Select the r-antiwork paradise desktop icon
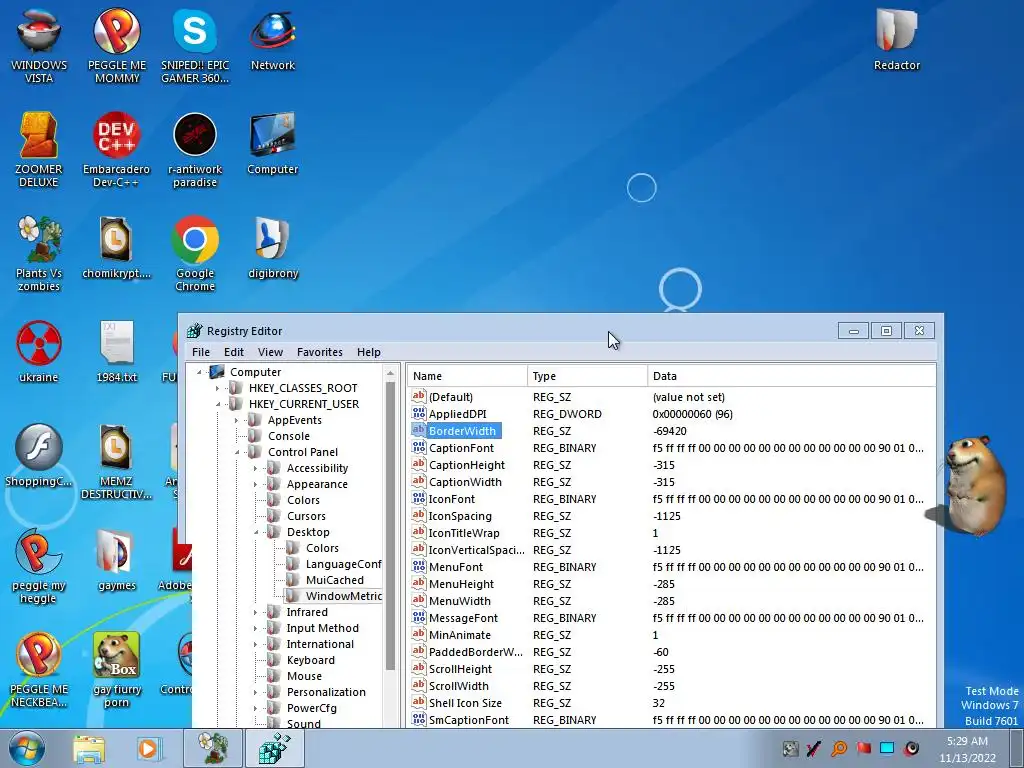 tap(195, 150)
